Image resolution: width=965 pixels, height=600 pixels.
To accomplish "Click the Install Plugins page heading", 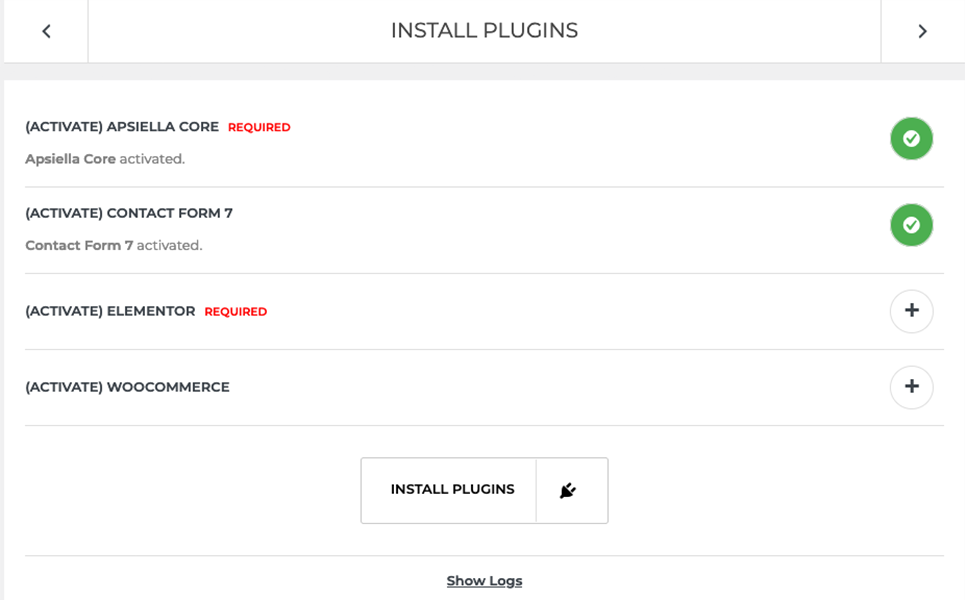I will (484, 30).
